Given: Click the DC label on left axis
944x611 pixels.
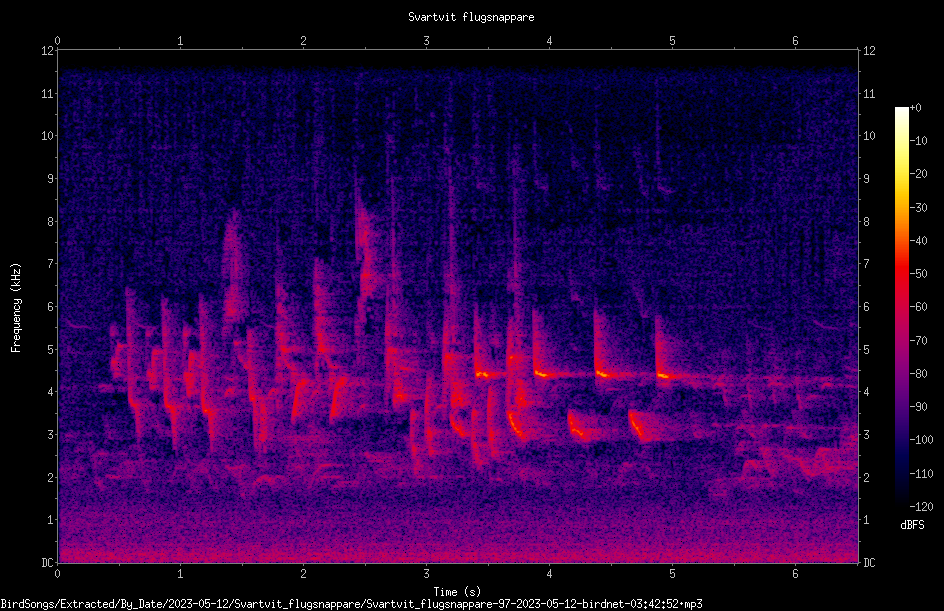Looking at the screenshot, I should 47,563.
